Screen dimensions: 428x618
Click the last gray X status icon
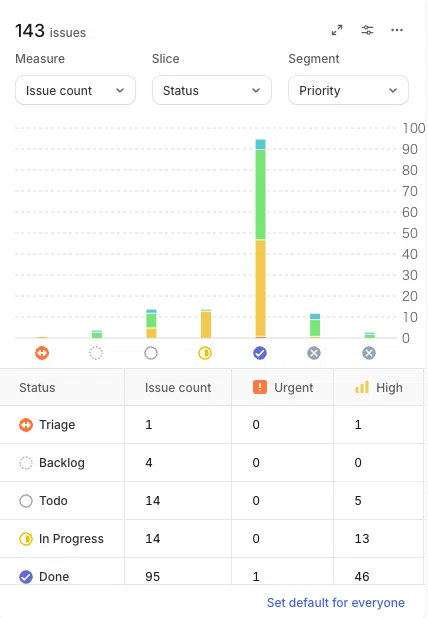click(369, 353)
